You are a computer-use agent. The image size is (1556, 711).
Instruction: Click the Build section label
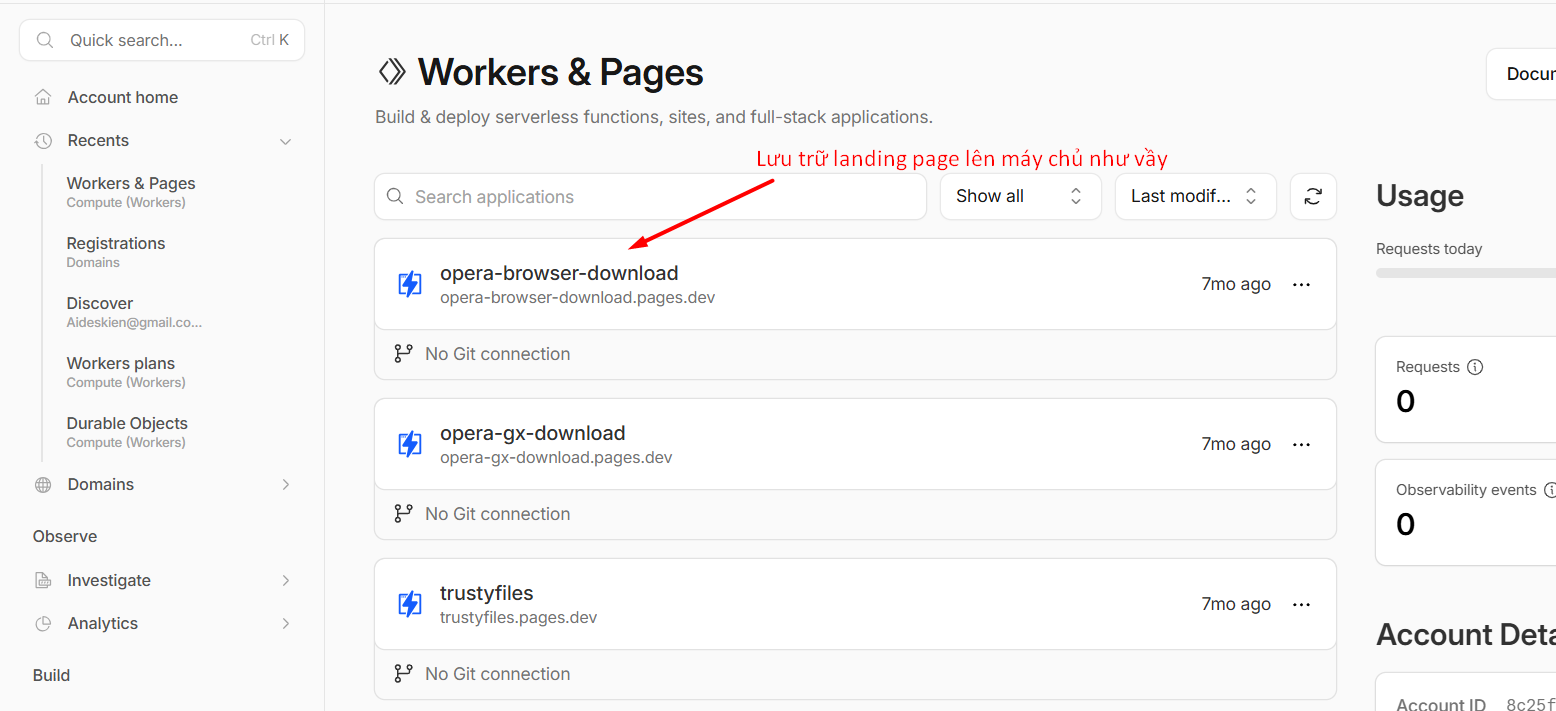[x=51, y=676]
